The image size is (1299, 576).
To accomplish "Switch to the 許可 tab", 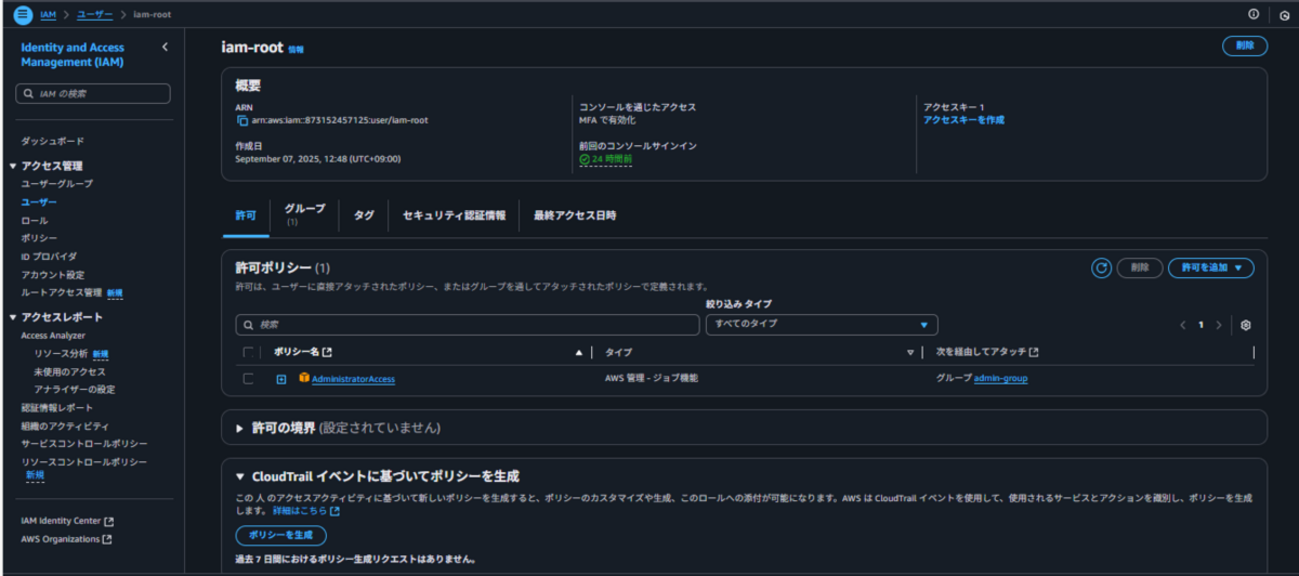I will pyautogui.click(x=245, y=215).
